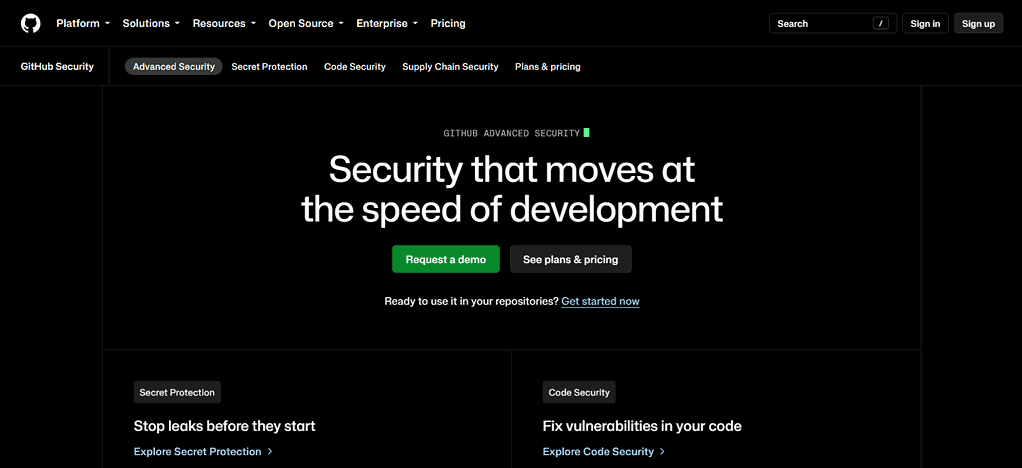This screenshot has width=1022, height=468.
Task: Click the GITHUB ADVANCED SECURITY eyebrow text
Action: (x=512, y=133)
